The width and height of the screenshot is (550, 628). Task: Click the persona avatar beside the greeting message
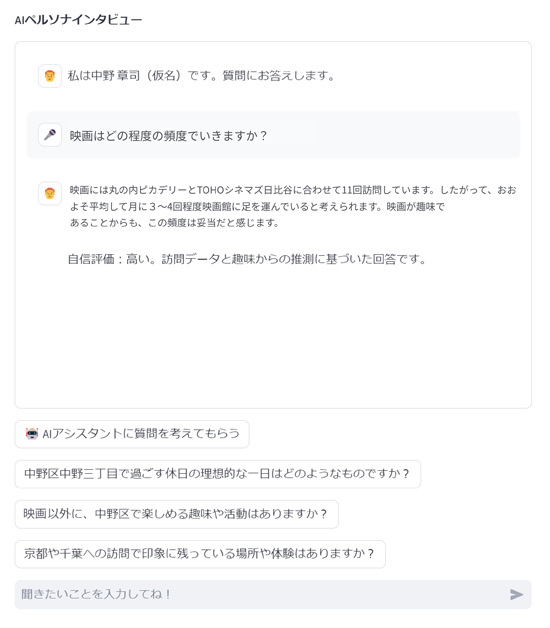(x=50, y=76)
